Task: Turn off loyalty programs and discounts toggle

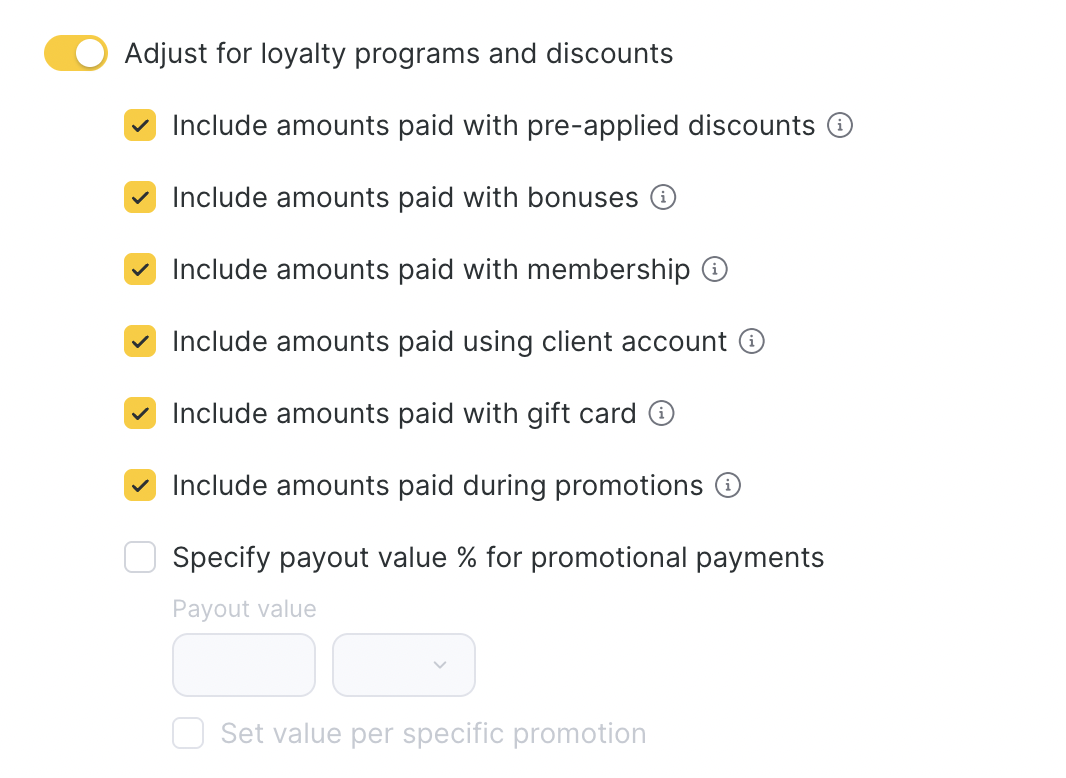Action: [x=76, y=54]
